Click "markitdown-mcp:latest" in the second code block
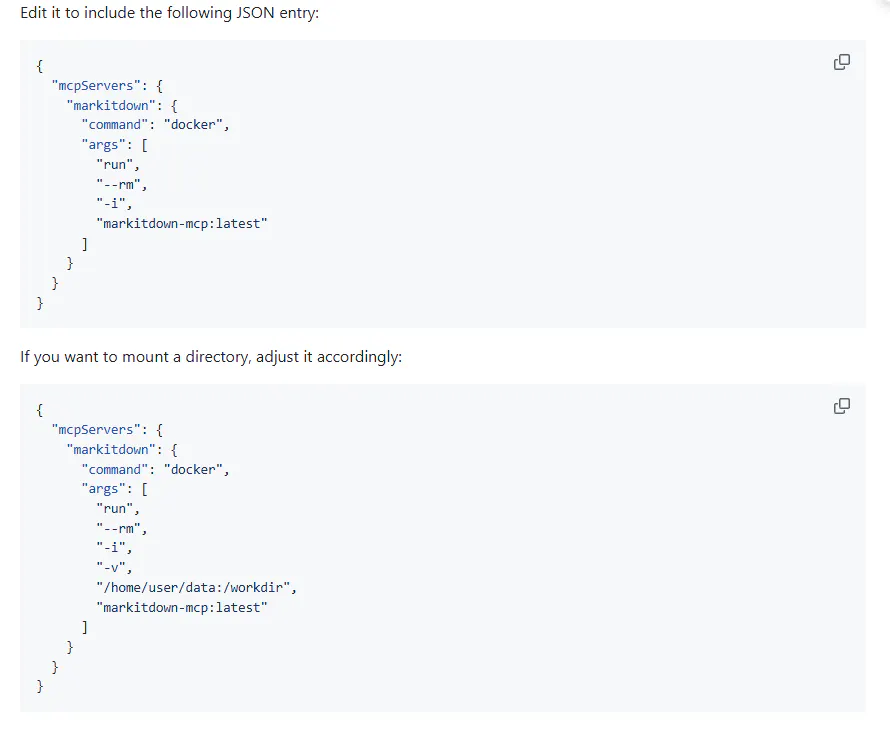Image resolution: width=890 pixels, height=735 pixels. click(x=182, y=607)
